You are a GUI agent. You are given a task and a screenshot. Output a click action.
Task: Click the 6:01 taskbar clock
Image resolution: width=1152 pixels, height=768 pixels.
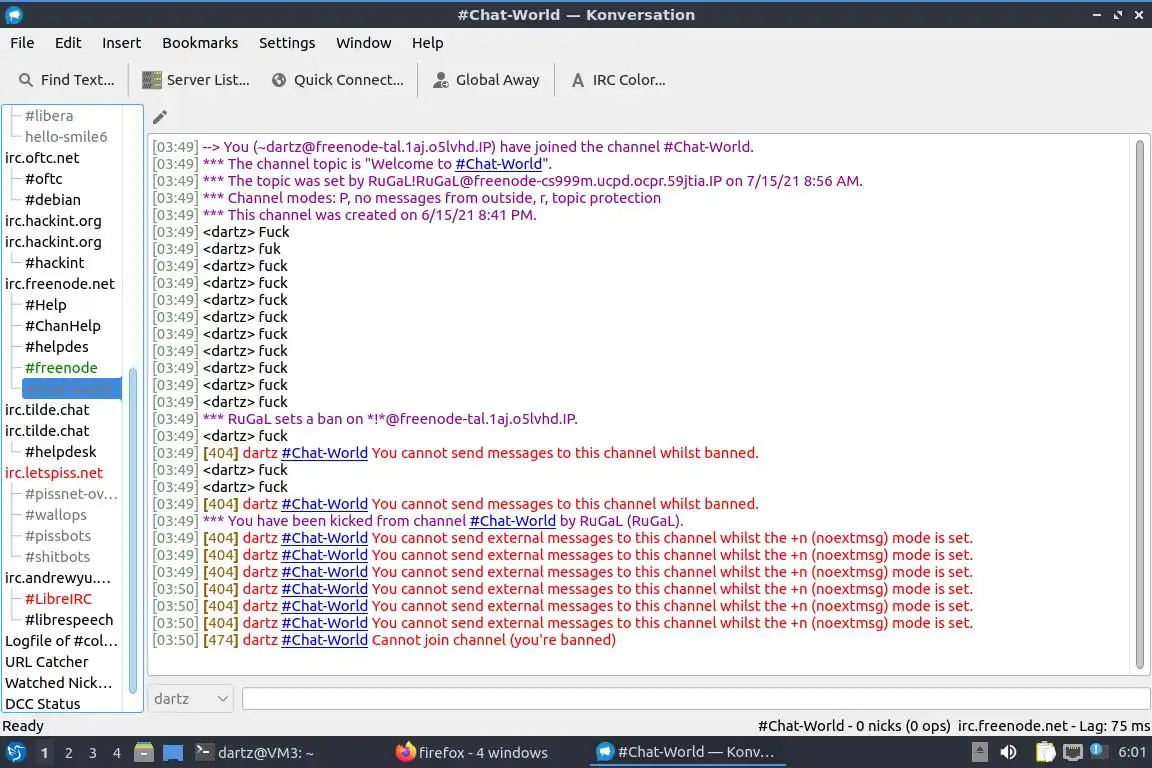tap(1131, 752)
